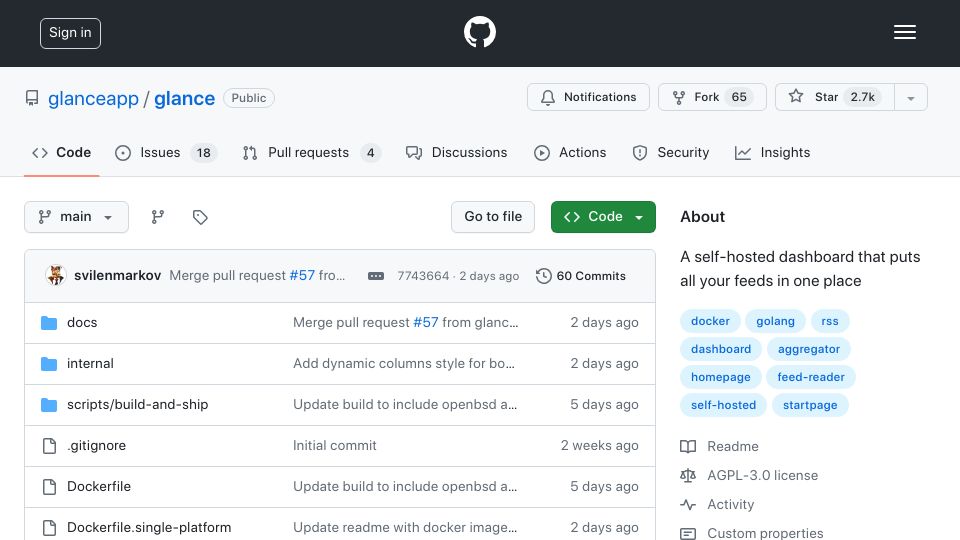Image resolution: width=960 pixels, height=540 pixels.
Task: Open the Issues tab
Action: point(166,152)
